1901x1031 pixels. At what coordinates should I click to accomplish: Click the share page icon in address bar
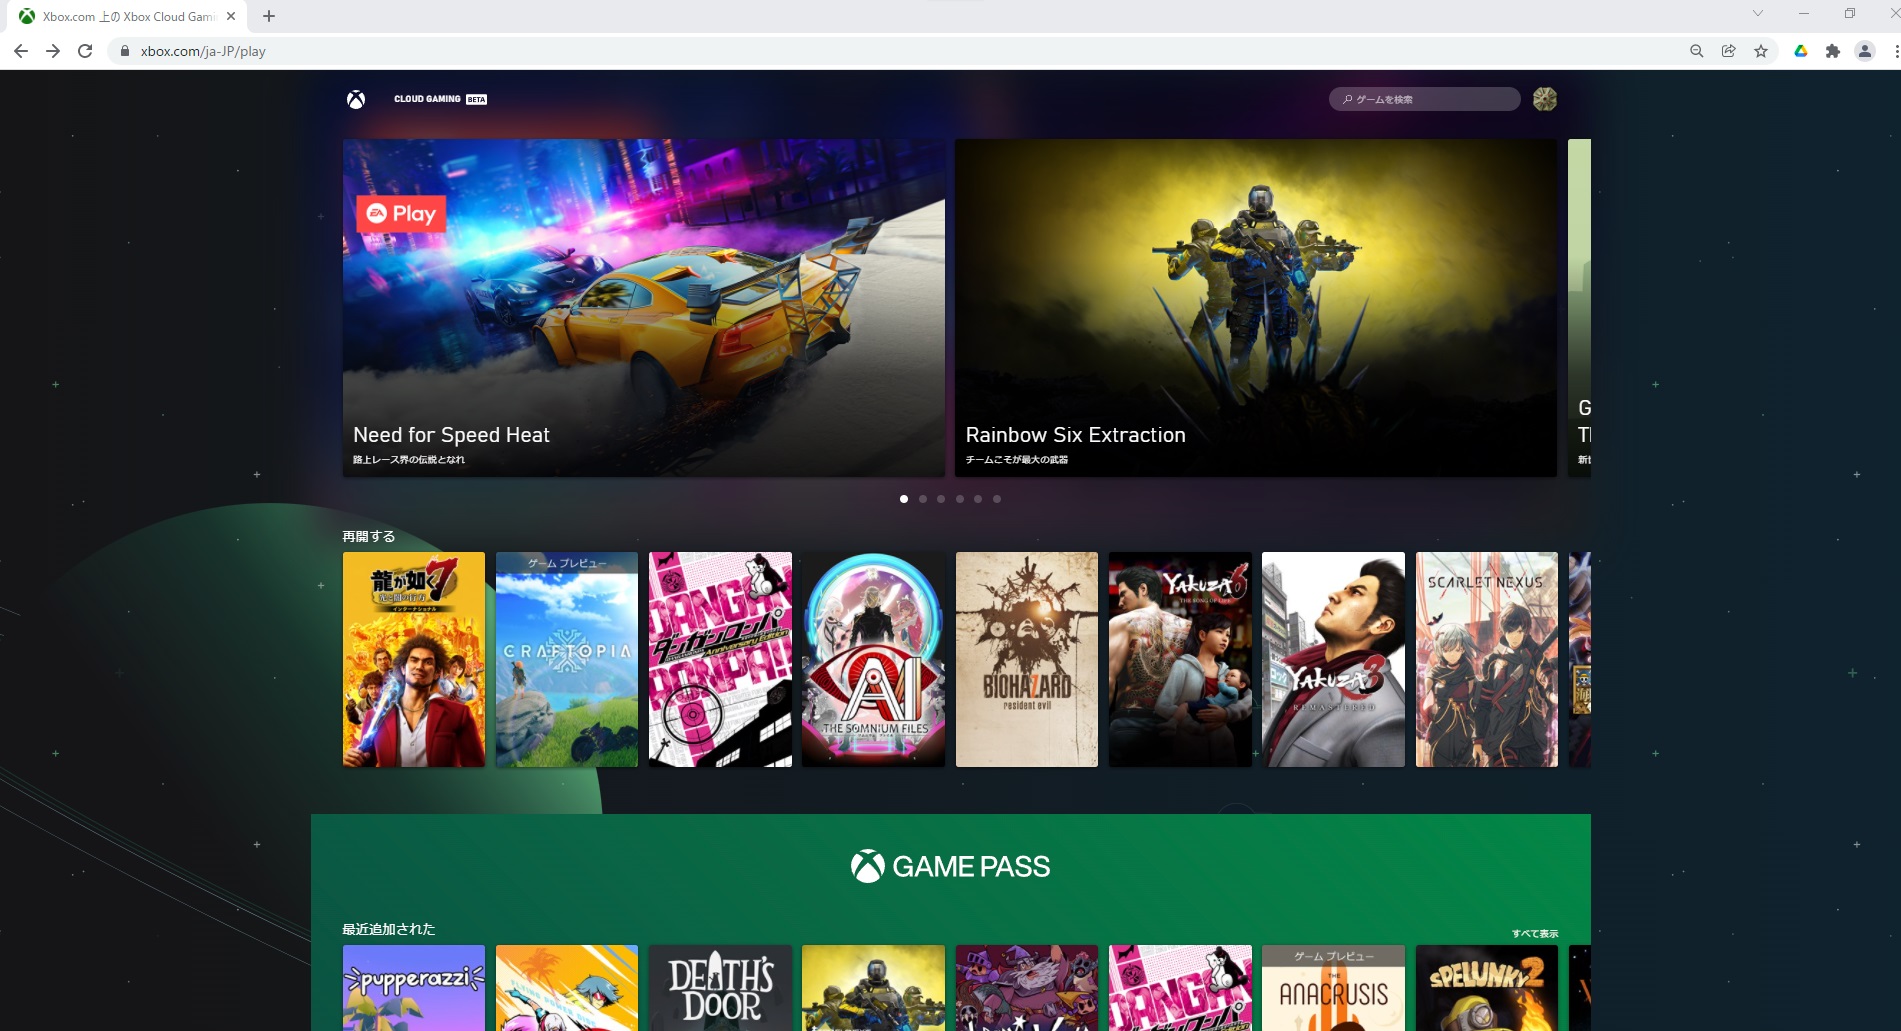point(1728,51)
